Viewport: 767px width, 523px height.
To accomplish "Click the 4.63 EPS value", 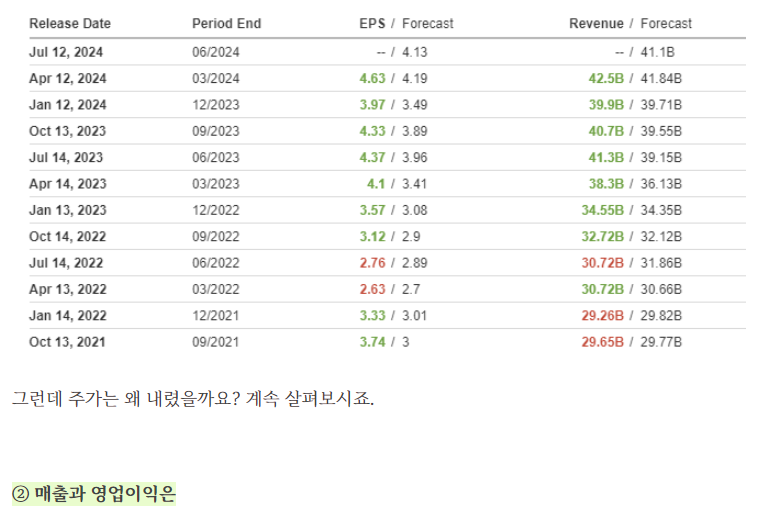I will [x=372, y=79].
